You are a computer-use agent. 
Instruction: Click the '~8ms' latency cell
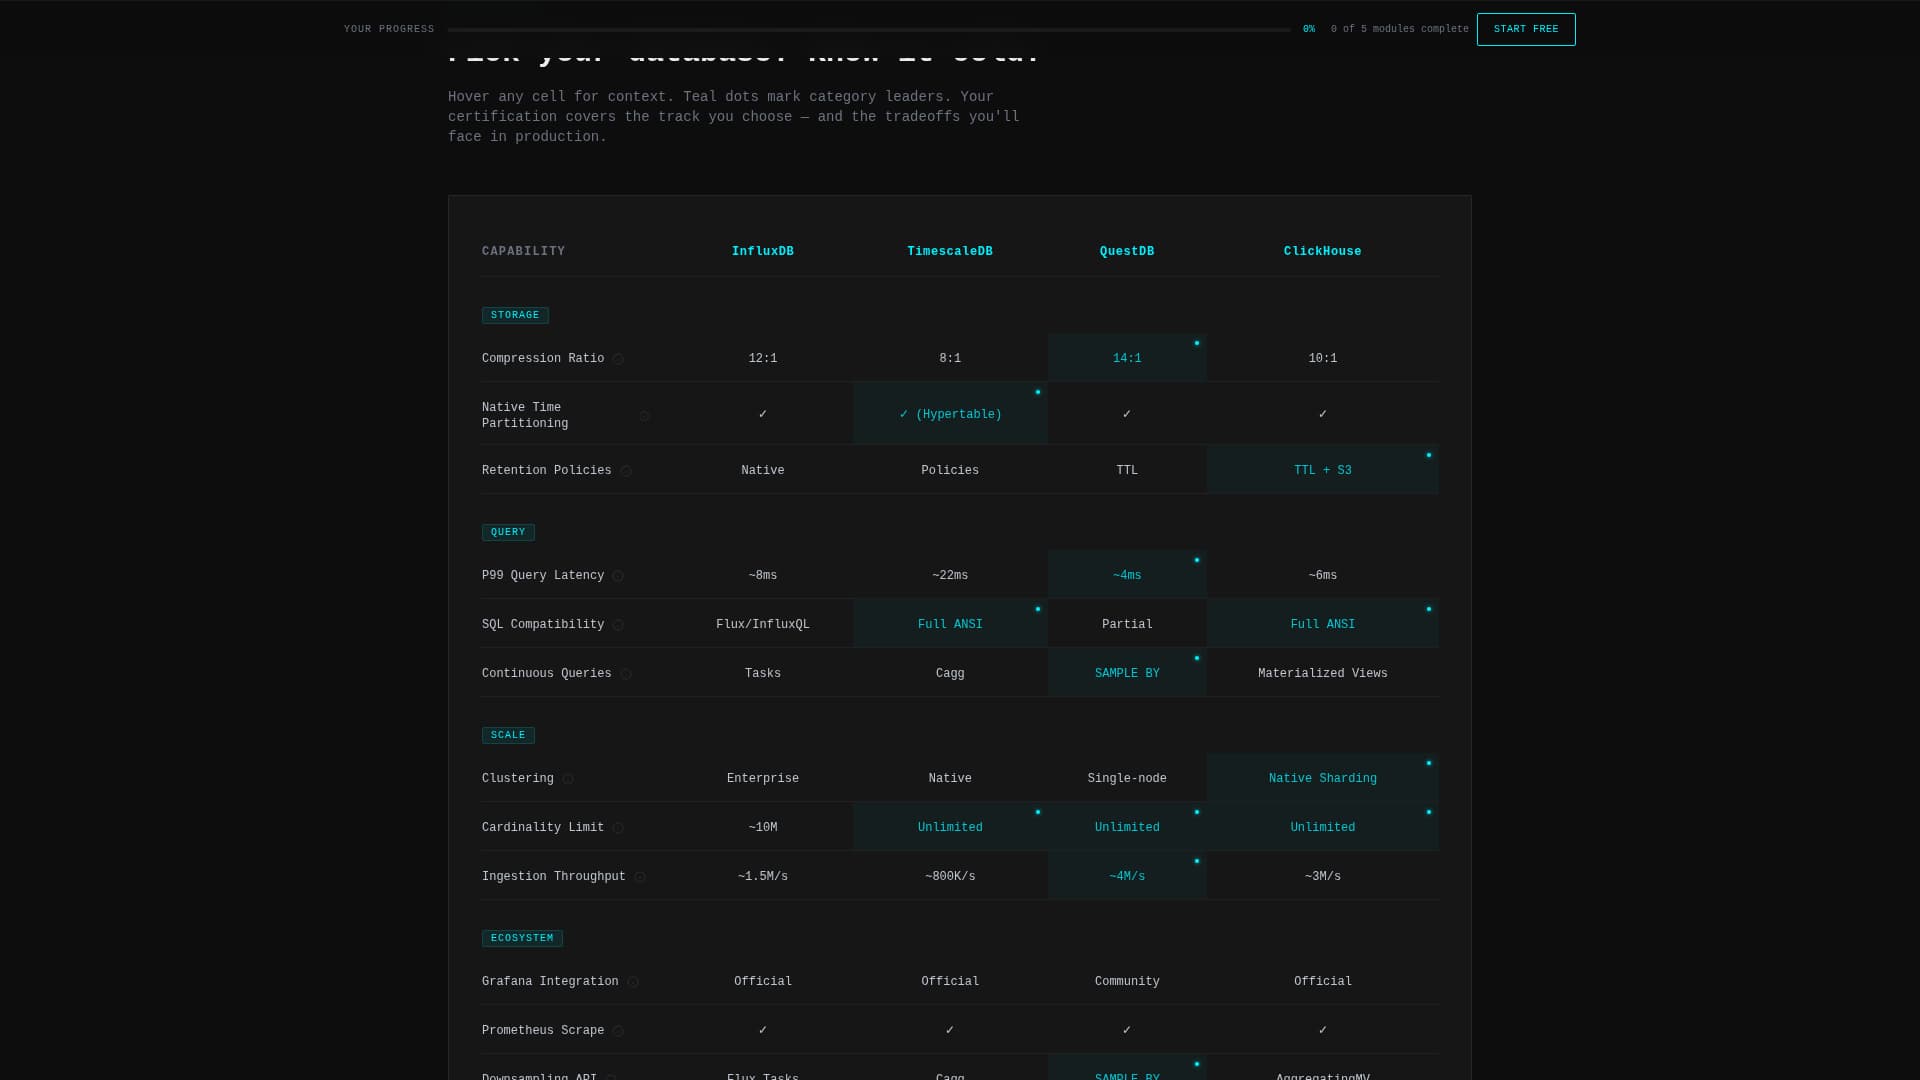pos(763,575)
